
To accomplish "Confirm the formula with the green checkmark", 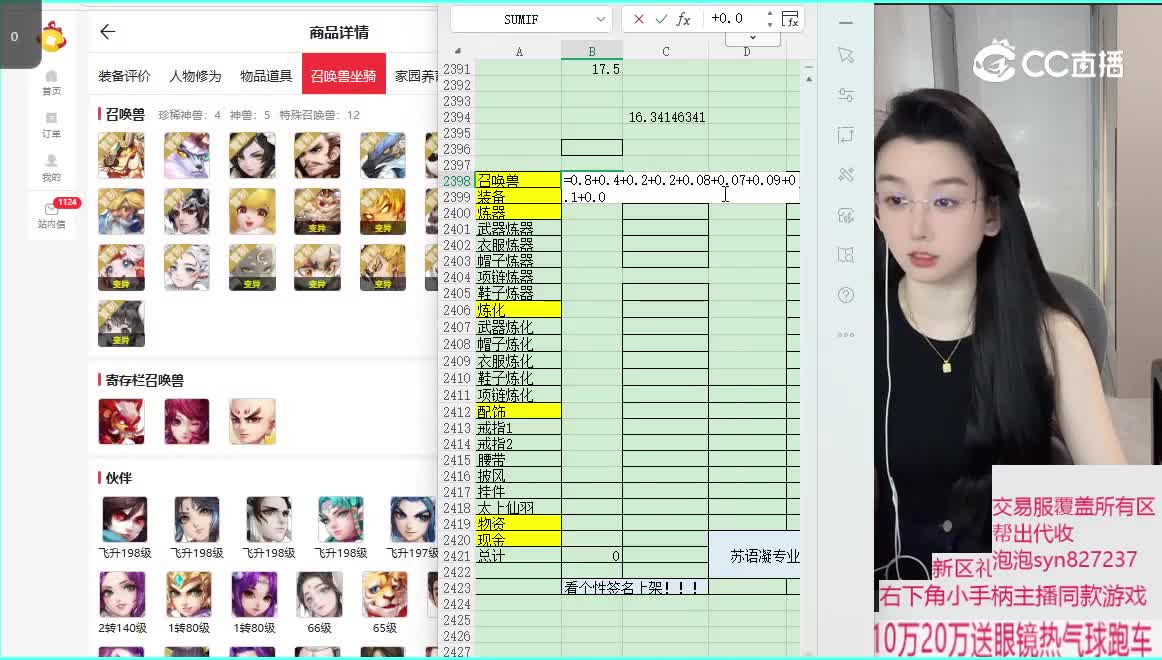I will click(x=660, y=19).
